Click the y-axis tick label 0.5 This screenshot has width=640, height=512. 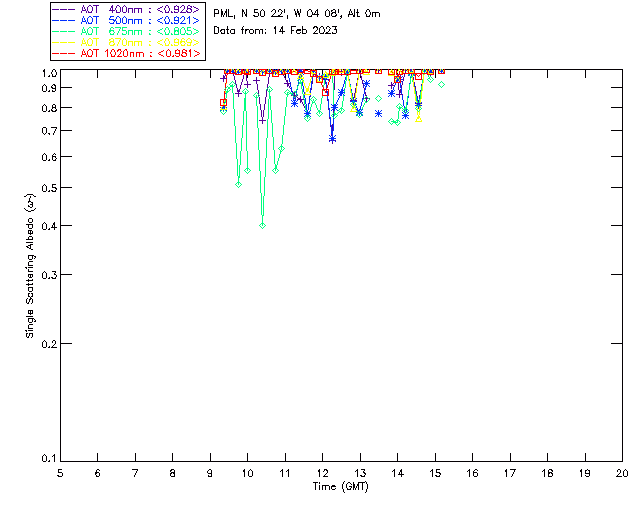click(49, 188)
